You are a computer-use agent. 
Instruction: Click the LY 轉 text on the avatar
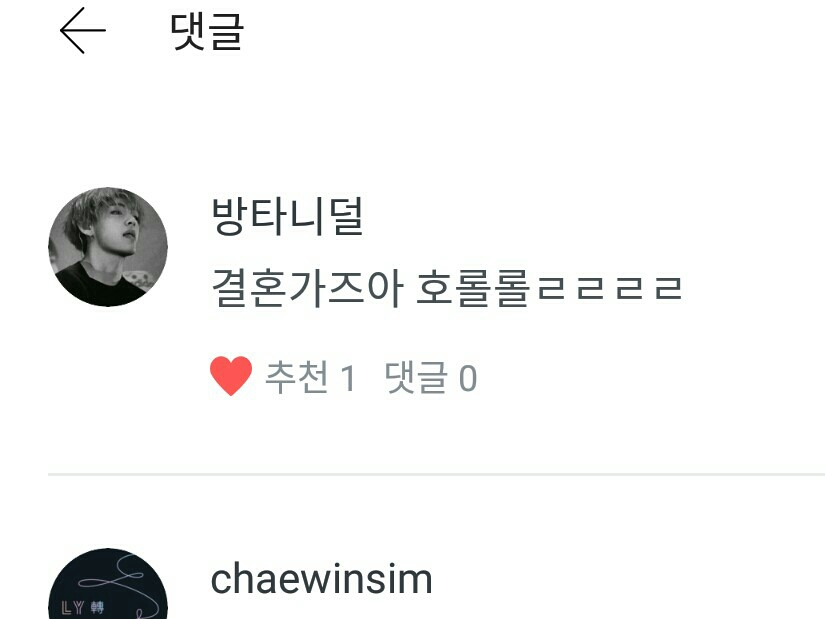pyautogui.click(x=83, y=608)
